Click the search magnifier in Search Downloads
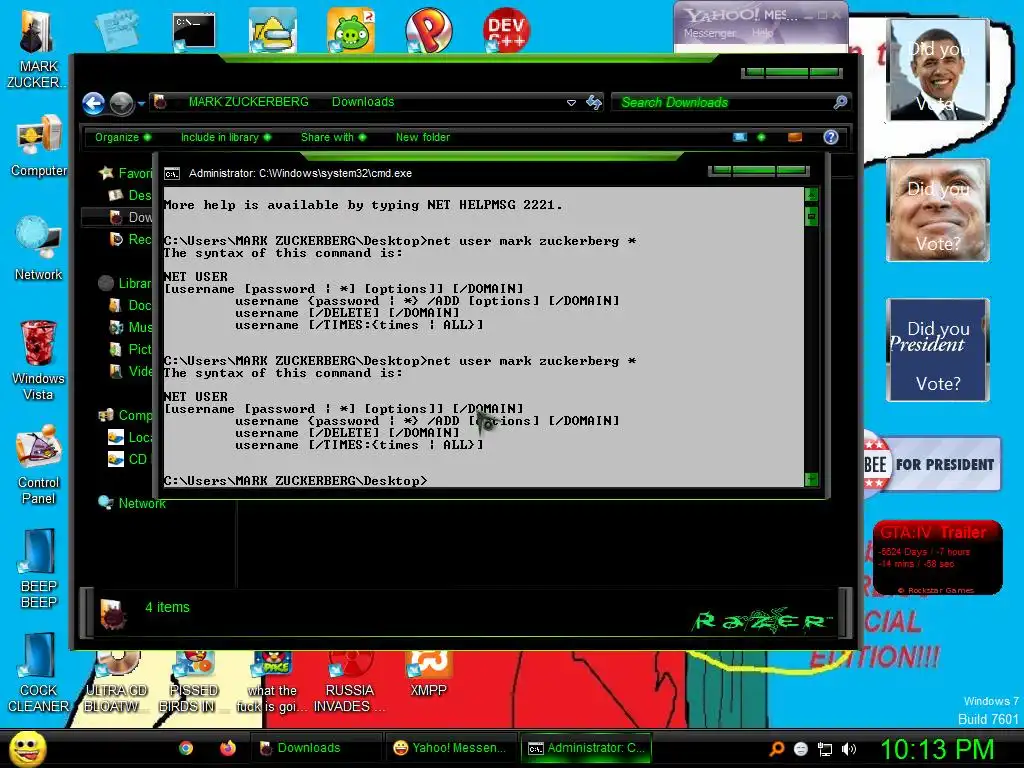The width and height of the screenshot is (1024, 768). tap(840, 103)
